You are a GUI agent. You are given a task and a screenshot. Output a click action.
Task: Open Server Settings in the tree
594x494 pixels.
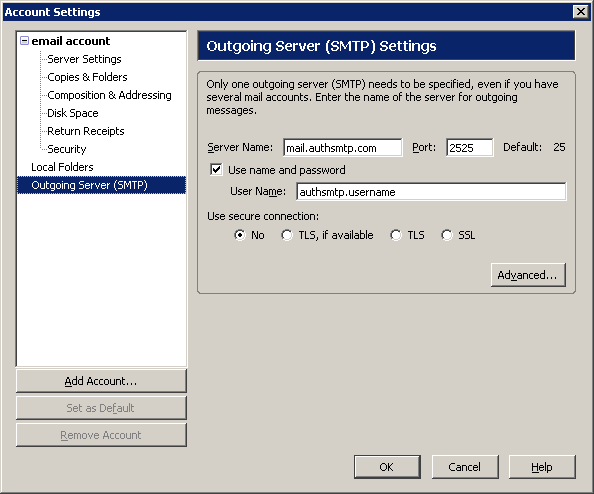(x=84, y=59)
